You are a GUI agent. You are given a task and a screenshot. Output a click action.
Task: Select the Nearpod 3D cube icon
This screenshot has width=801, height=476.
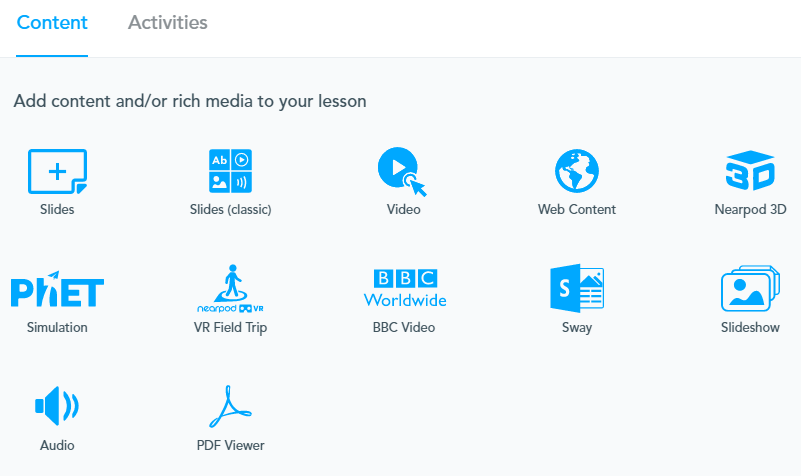pyautogui.click(x=750, y=171)
